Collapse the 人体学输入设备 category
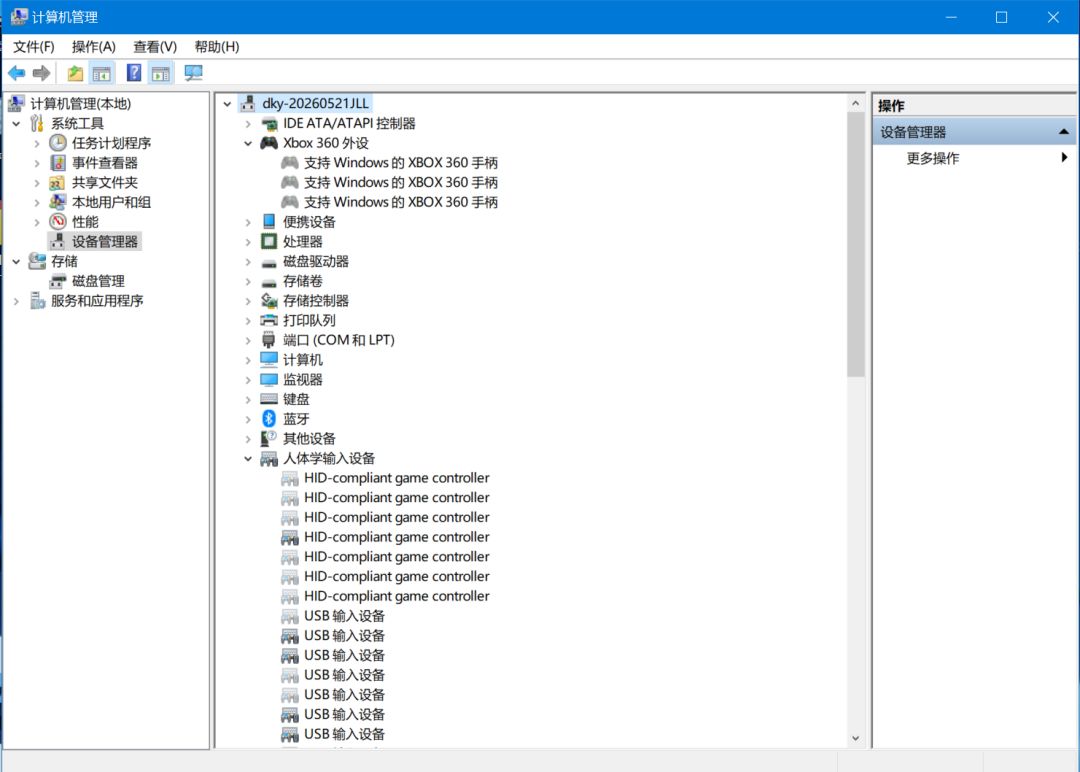Viewport: 1080px width, 772px height. point(248,459)
